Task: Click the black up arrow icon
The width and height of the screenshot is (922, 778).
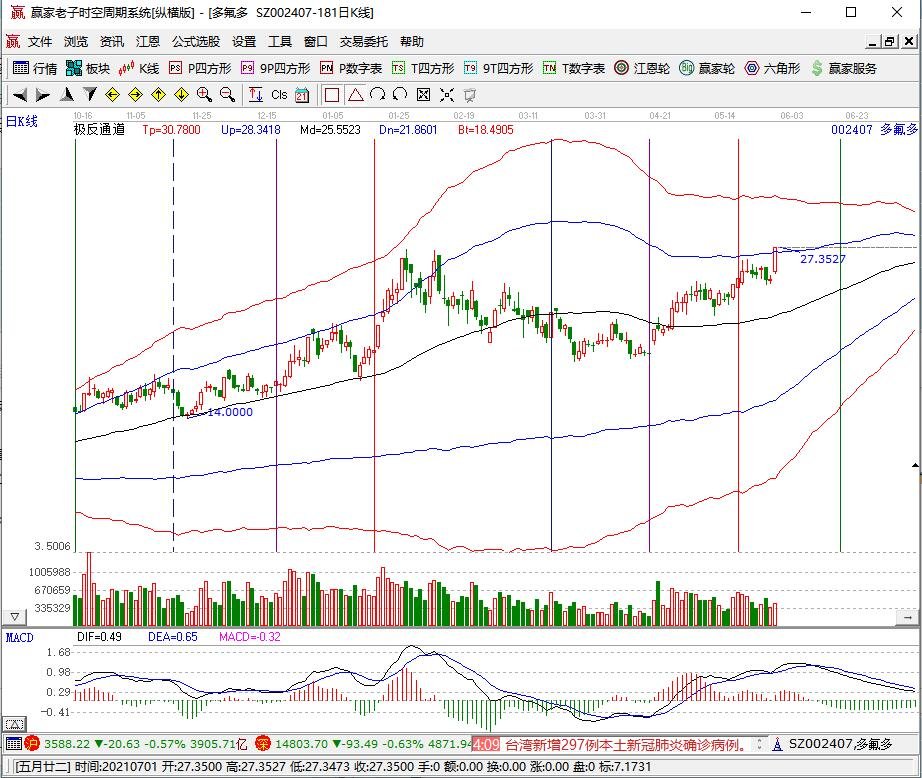Action: coord(66,95)
